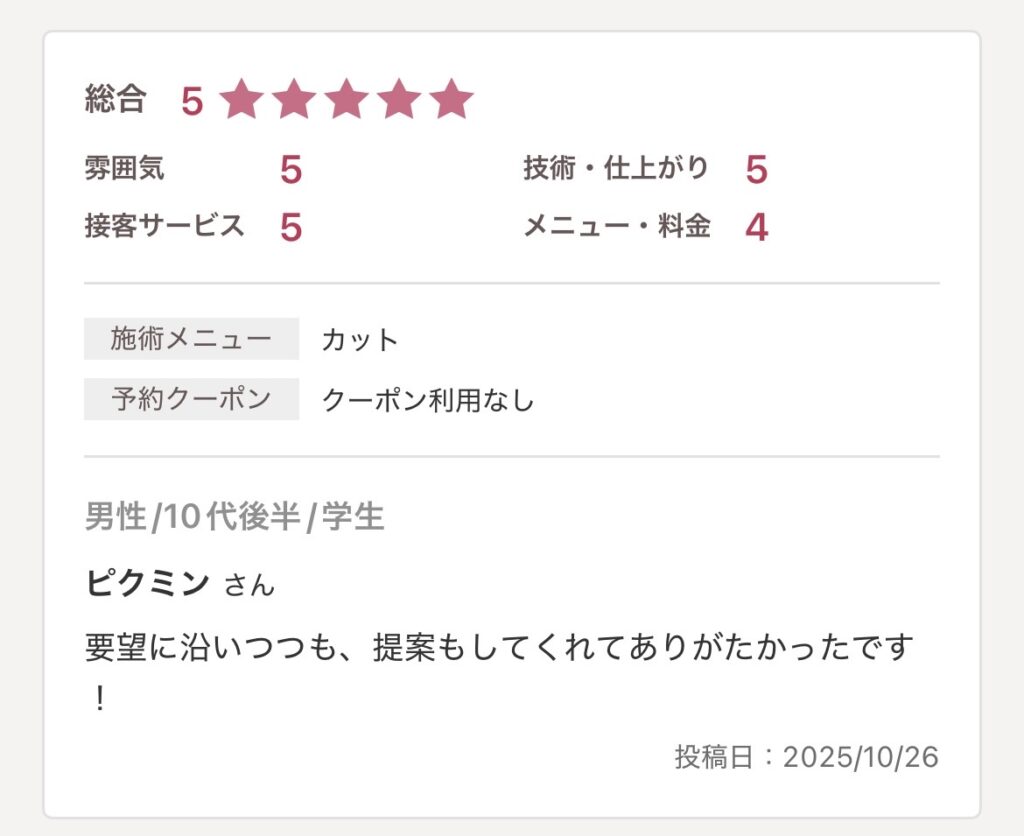Click the 雰囲気 atmosphere rating label
This screenshot has height=836, width=1024.
pyautogui.click(x=125, y=169)
